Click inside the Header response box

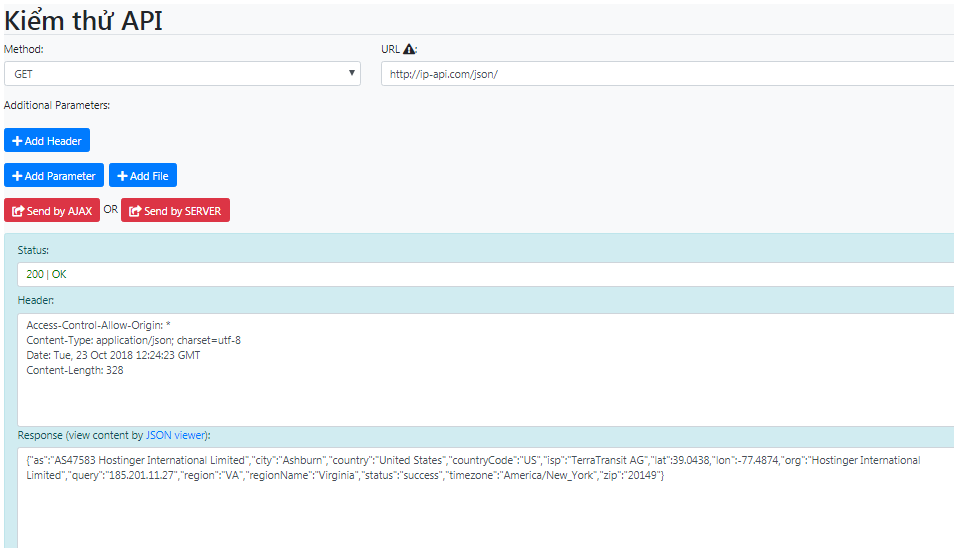486,370
